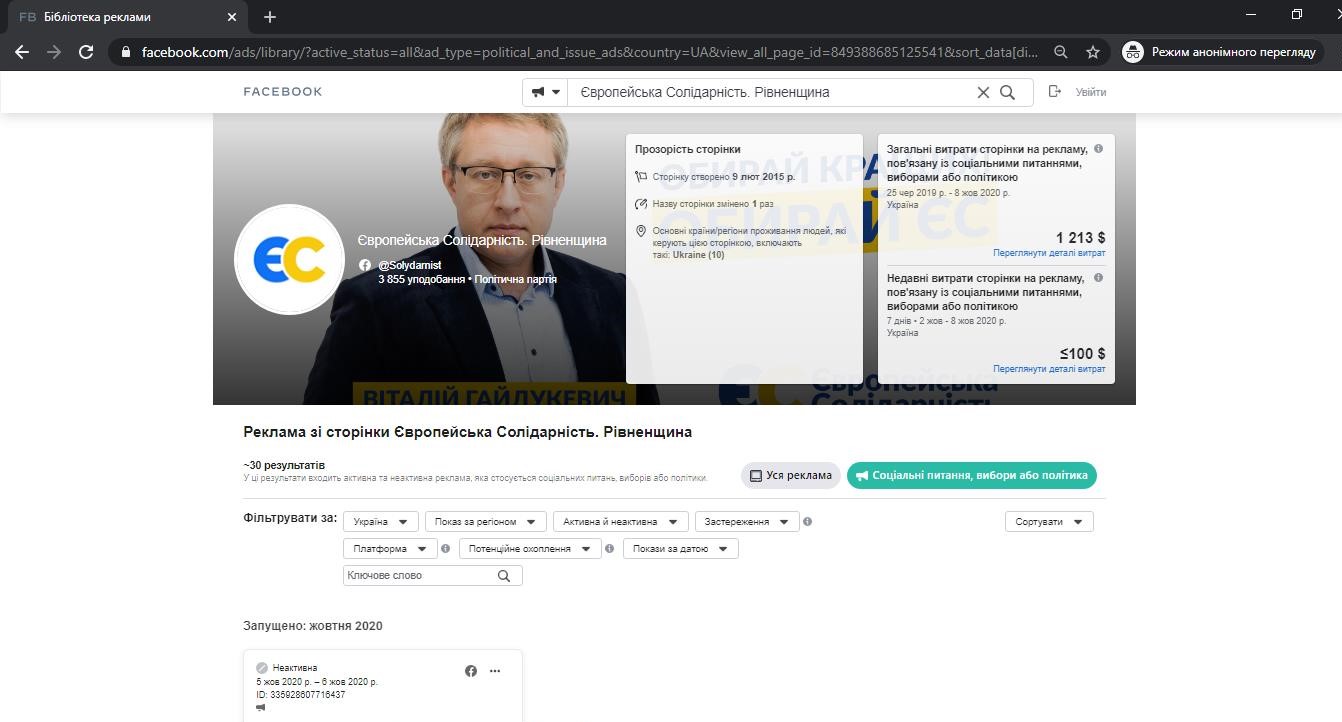Screen dimensions: 1342x722
Task: Click the FACEBOOK logo text
Action: (283, 92)
